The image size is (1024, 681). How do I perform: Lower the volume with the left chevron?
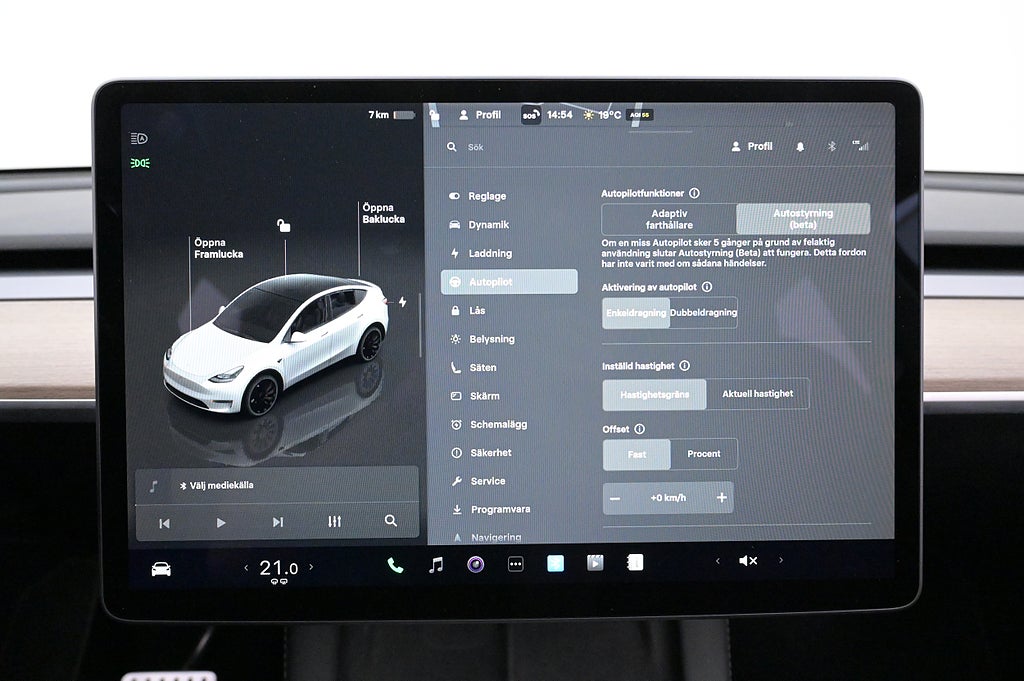pos(717,561)
